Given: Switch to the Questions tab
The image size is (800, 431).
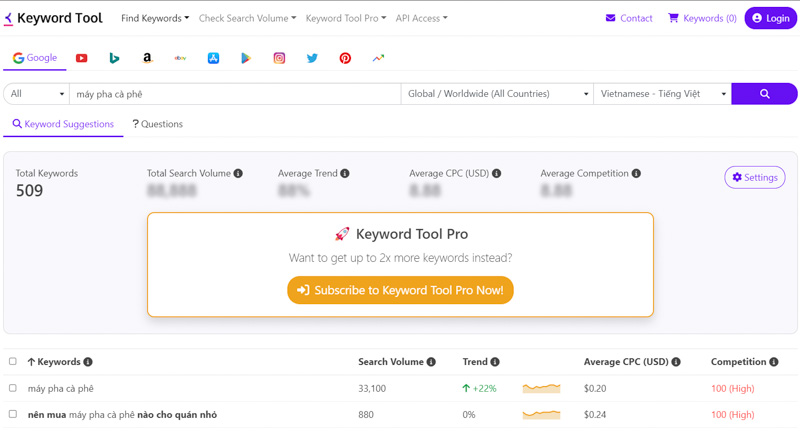Looking at the screenshot, I should click(157, 124).
